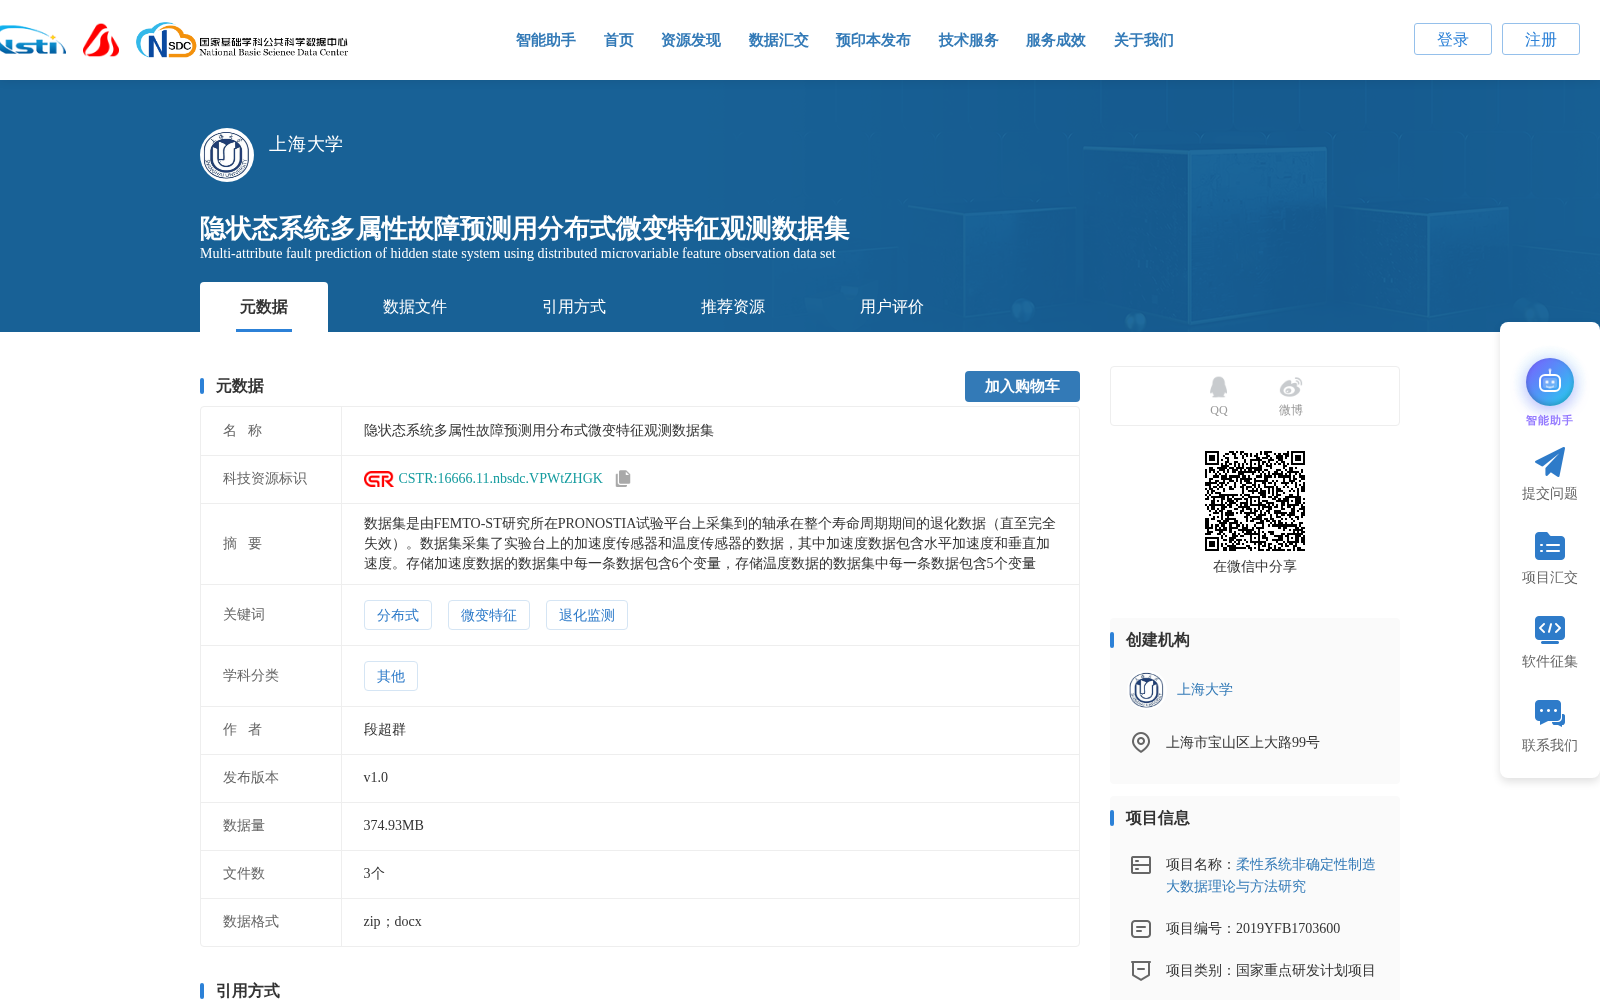The width and height of the screenshot is (1600, 1000).
Task: Open the 关于我们 menu item
Action: pyautogui.click(x=1144, y=40)
